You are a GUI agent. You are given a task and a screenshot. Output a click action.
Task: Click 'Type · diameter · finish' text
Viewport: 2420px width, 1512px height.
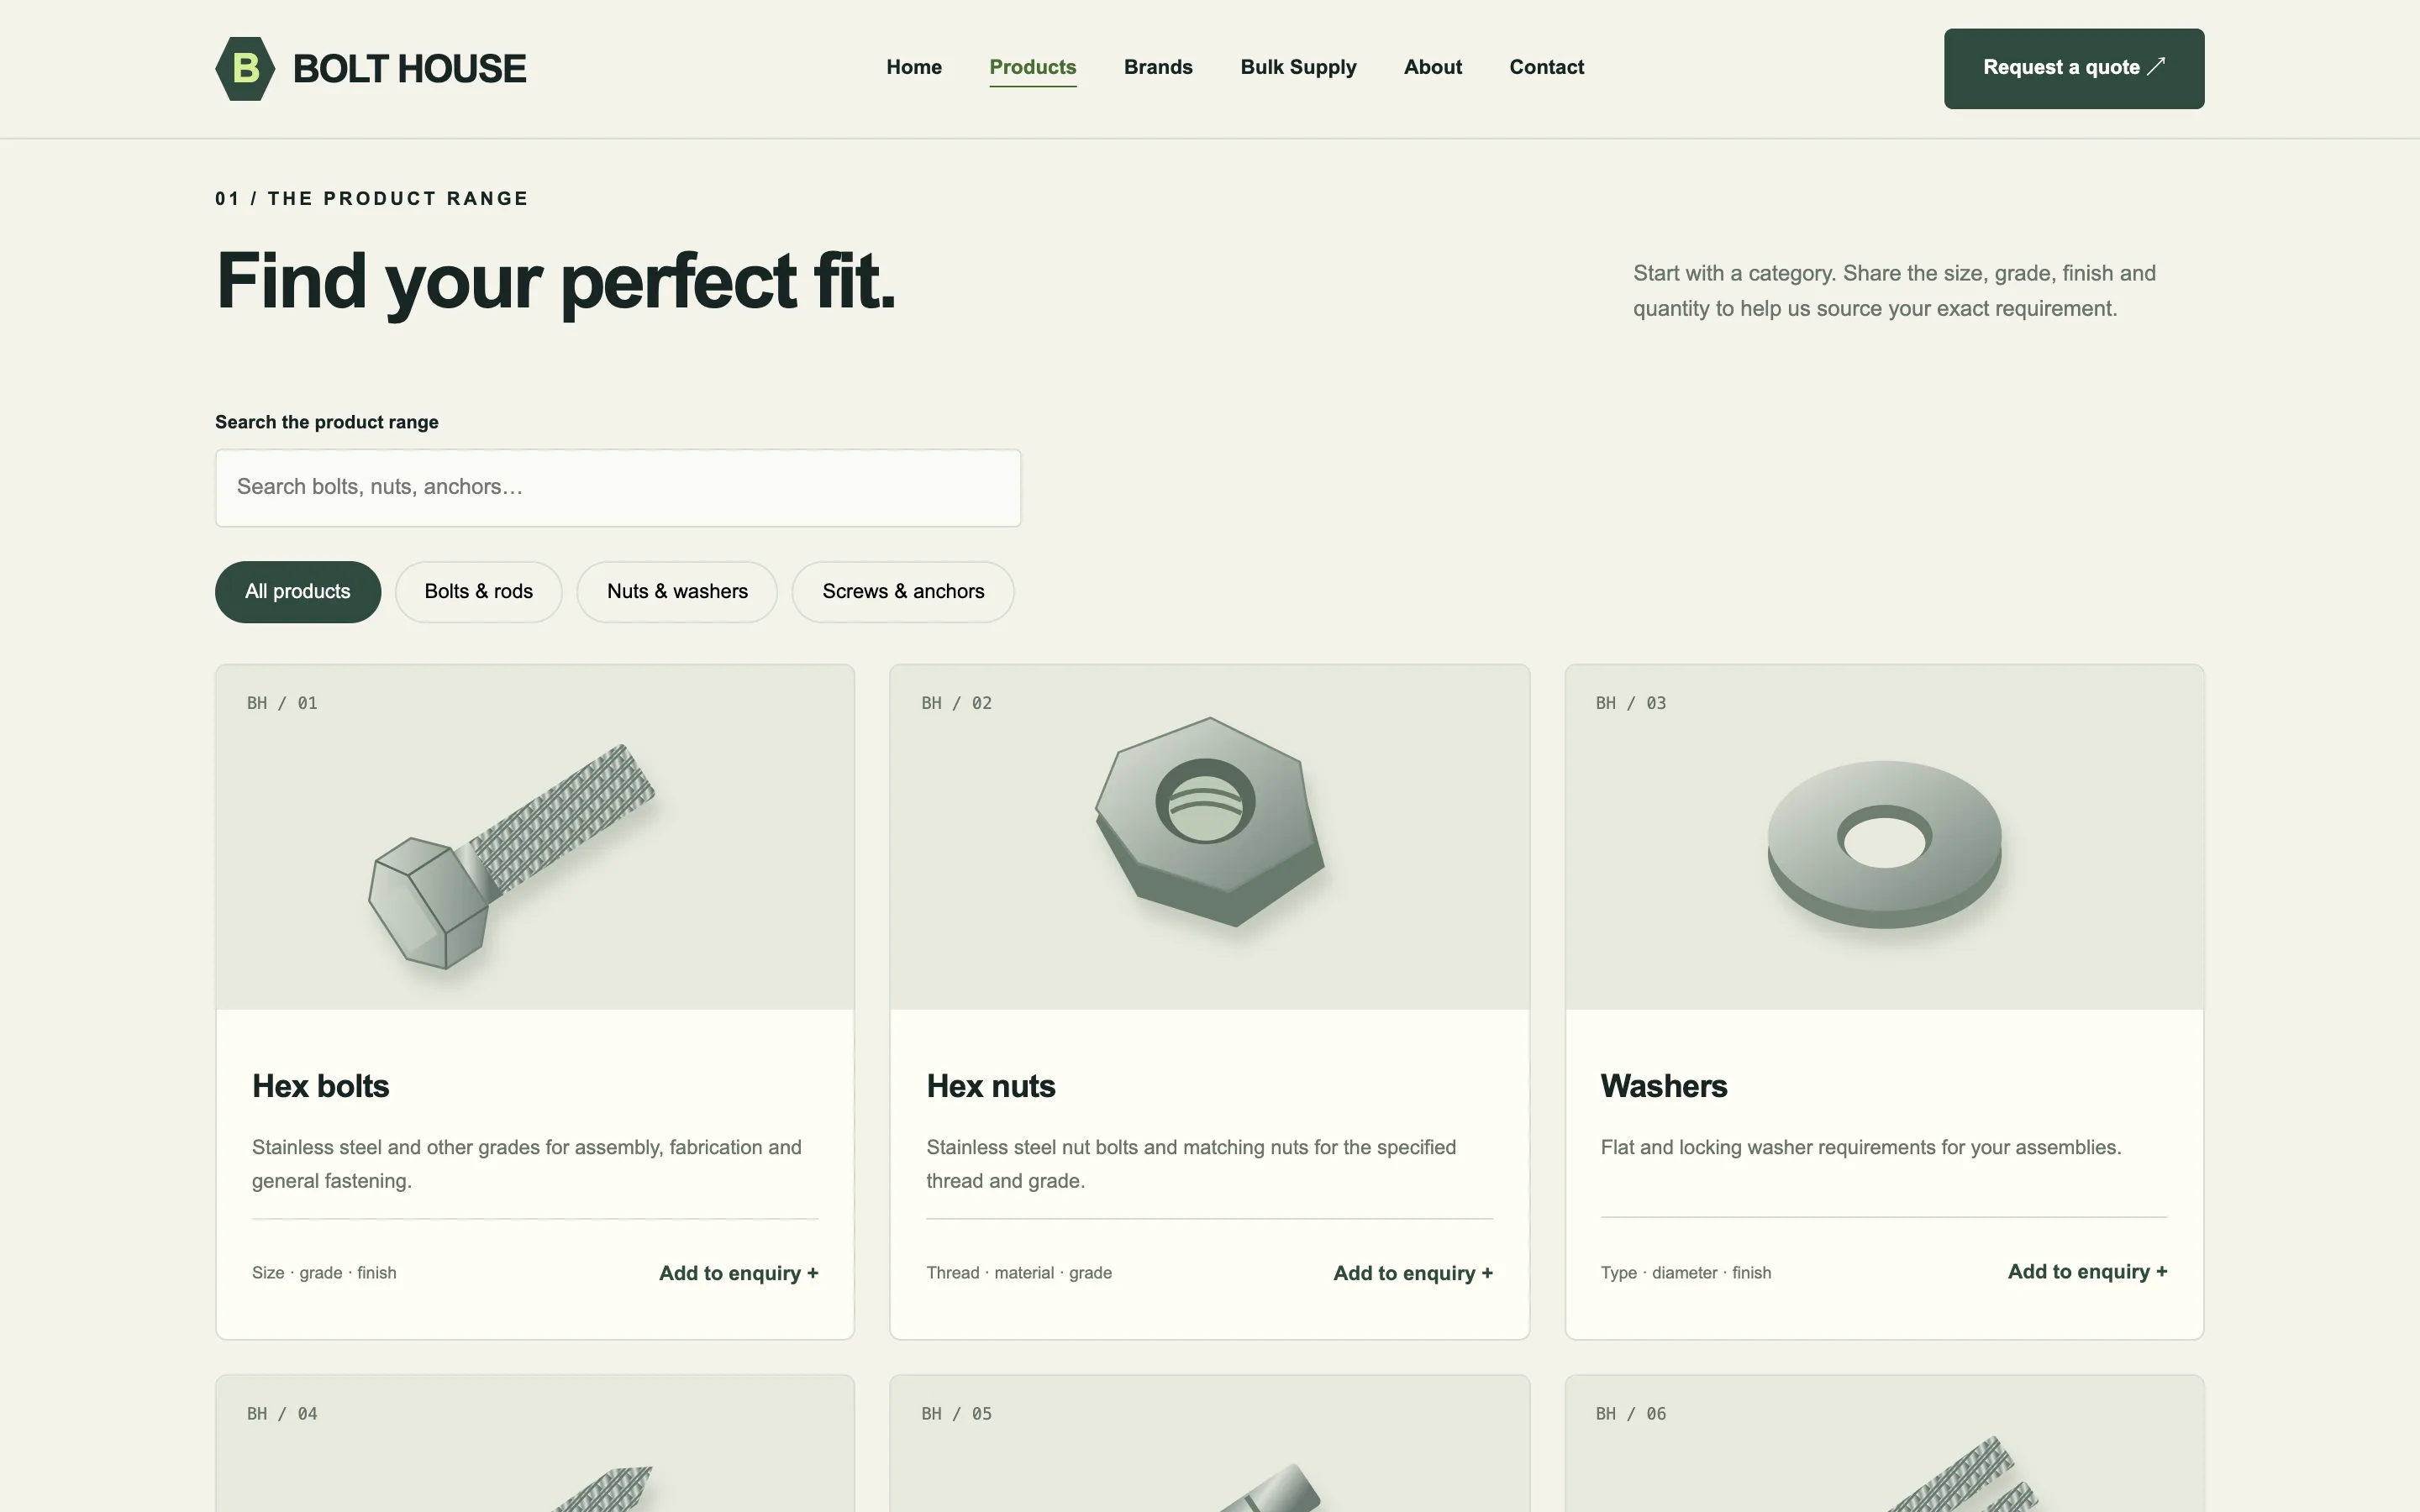[x=1686, y=1273]
